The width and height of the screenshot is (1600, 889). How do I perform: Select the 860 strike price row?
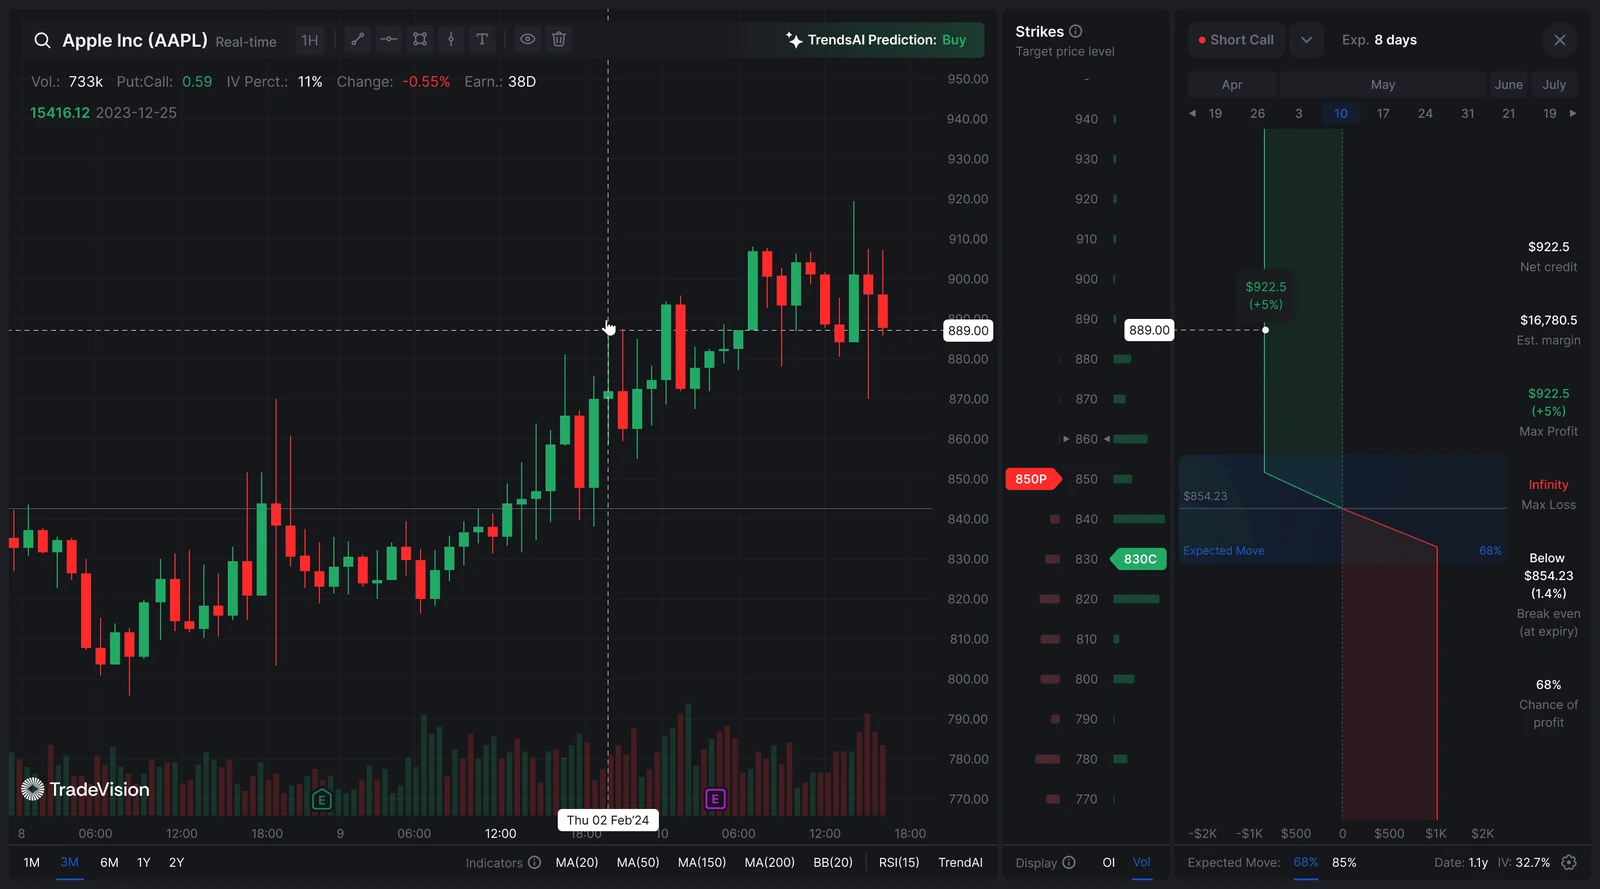[1087, 439]
